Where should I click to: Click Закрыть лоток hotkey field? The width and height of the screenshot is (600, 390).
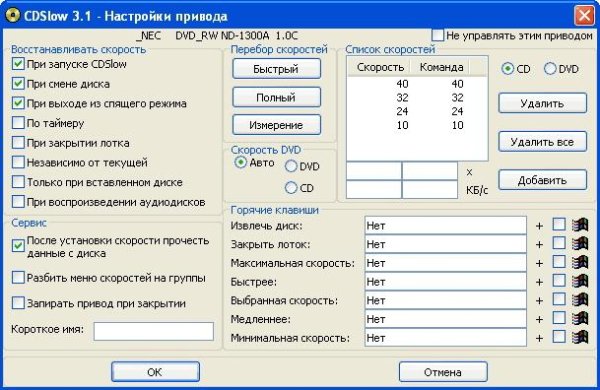click(445, 244)
